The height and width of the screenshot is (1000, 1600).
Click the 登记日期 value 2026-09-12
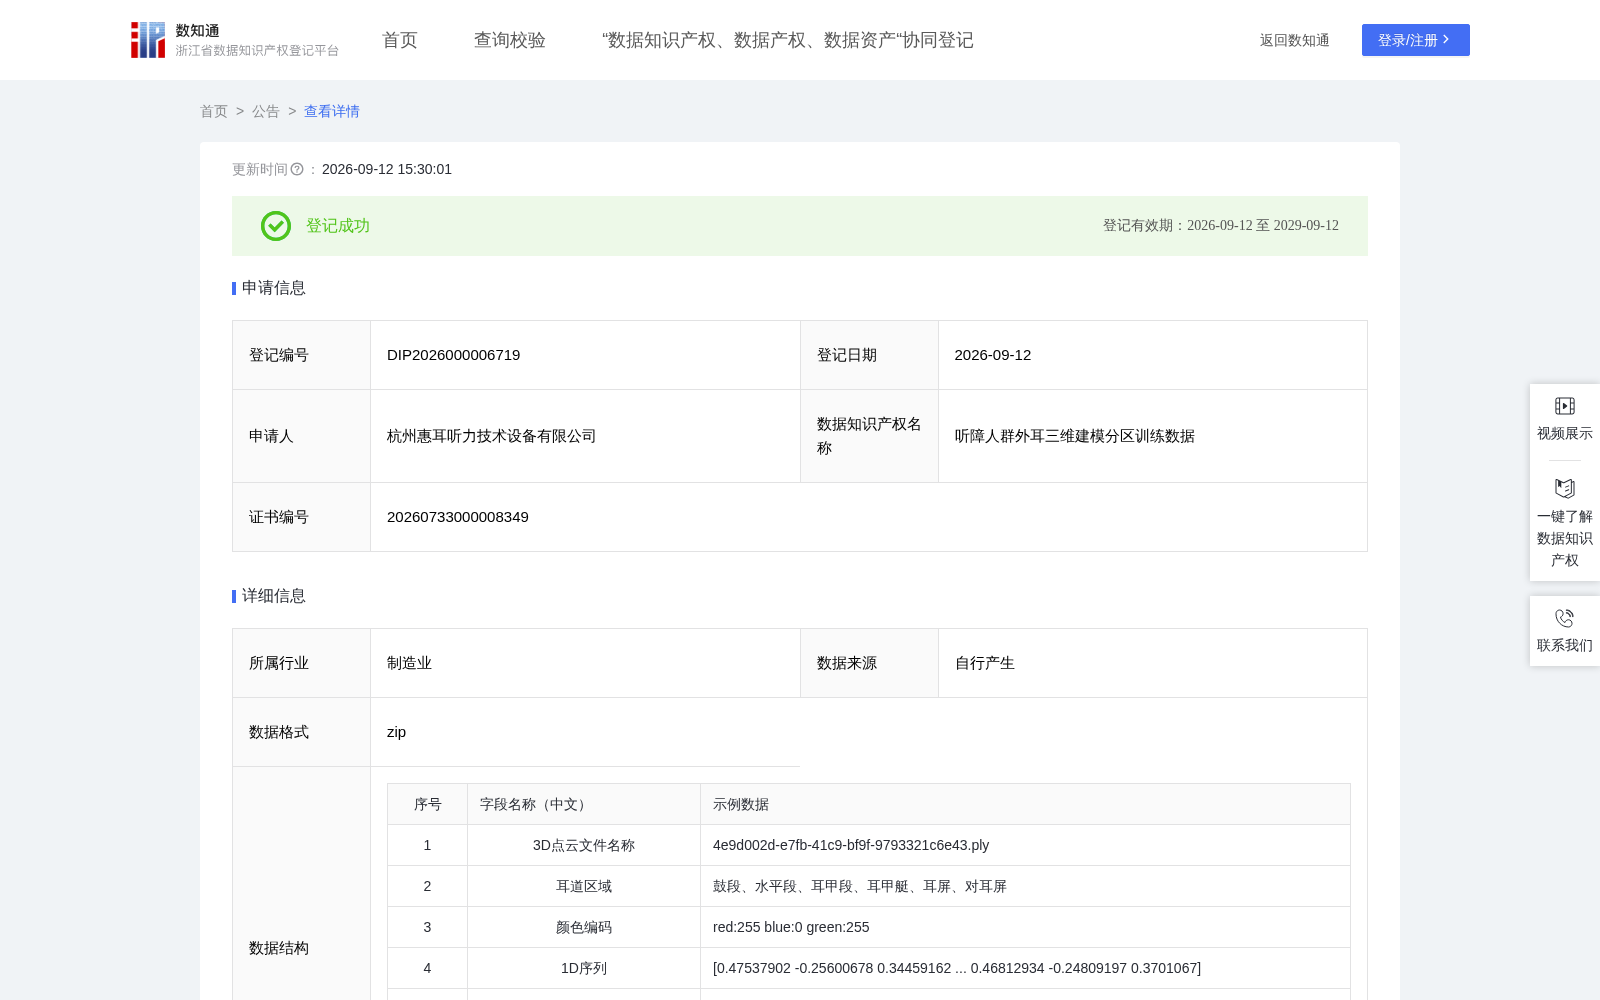click(993, 355)
